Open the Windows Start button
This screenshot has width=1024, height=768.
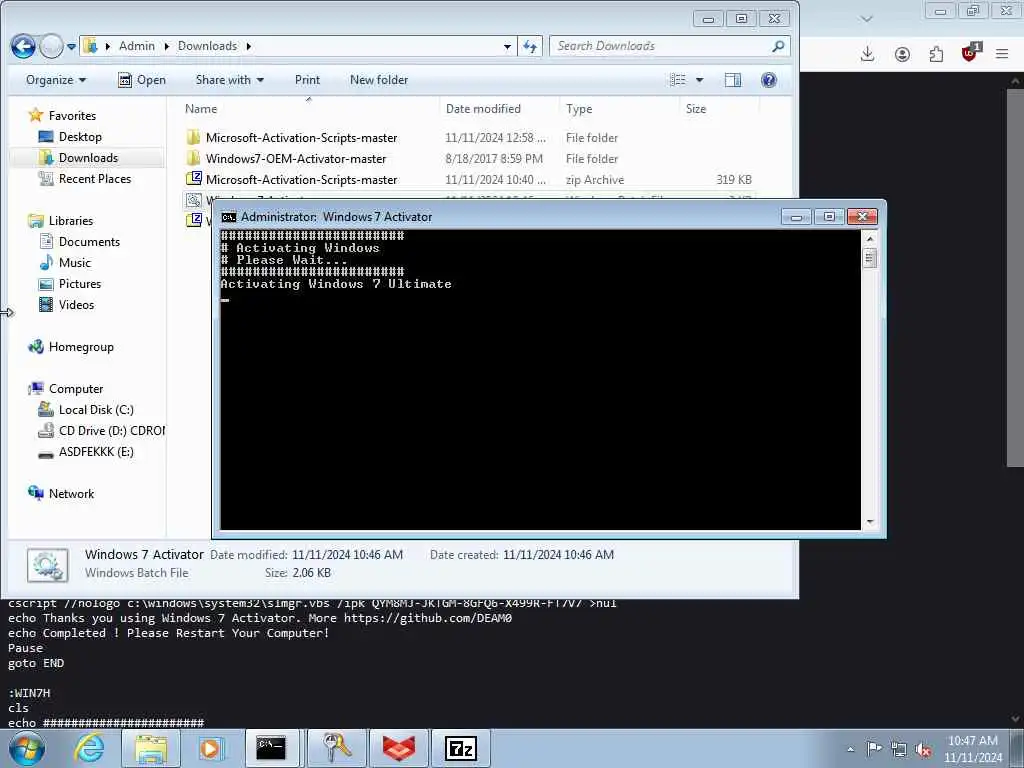[27, 748]
